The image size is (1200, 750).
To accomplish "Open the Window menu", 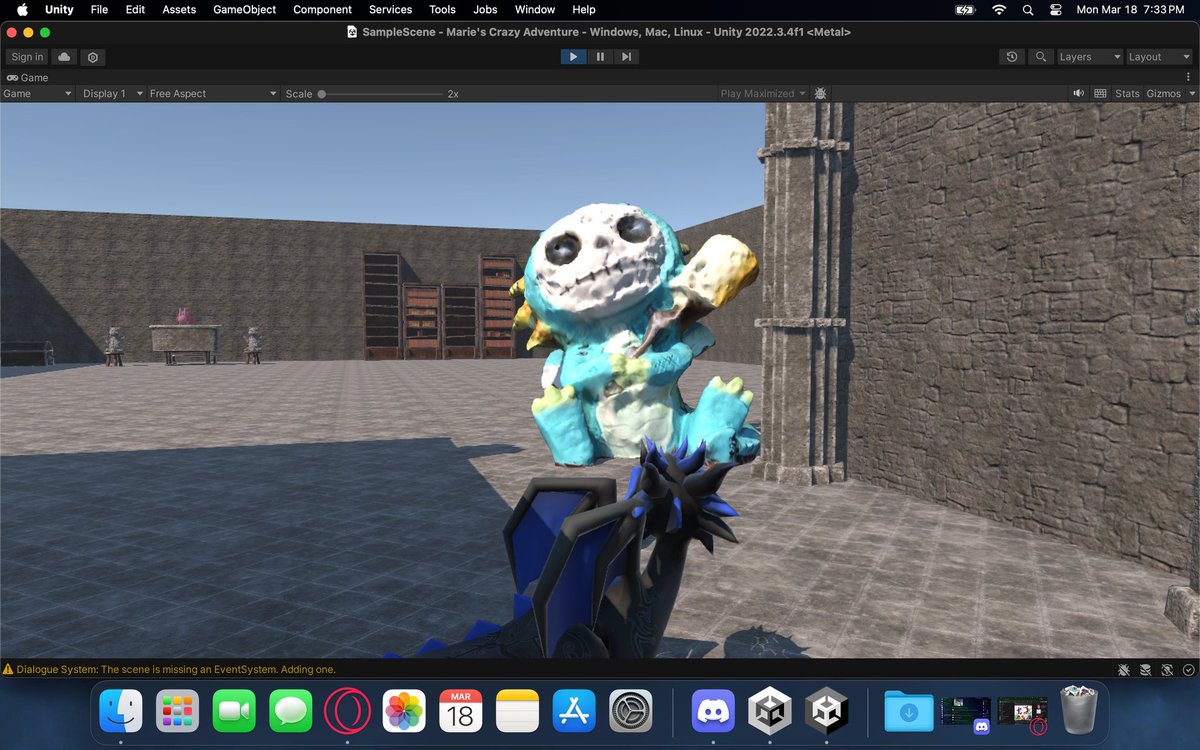I will [535, 9].
